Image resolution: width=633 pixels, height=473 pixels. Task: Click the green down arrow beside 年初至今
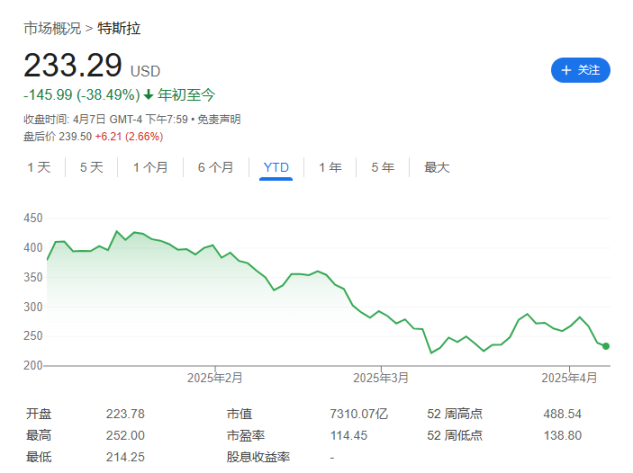[x=149, y=95]
